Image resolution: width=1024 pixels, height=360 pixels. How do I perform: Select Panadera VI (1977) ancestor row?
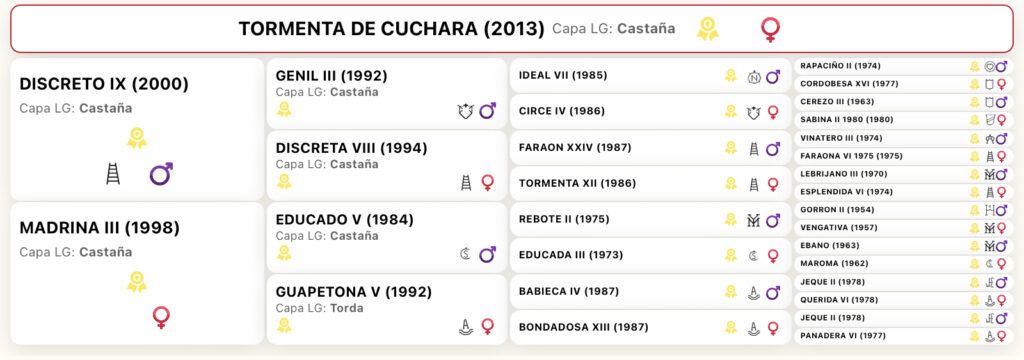click(x=904, y=336)
